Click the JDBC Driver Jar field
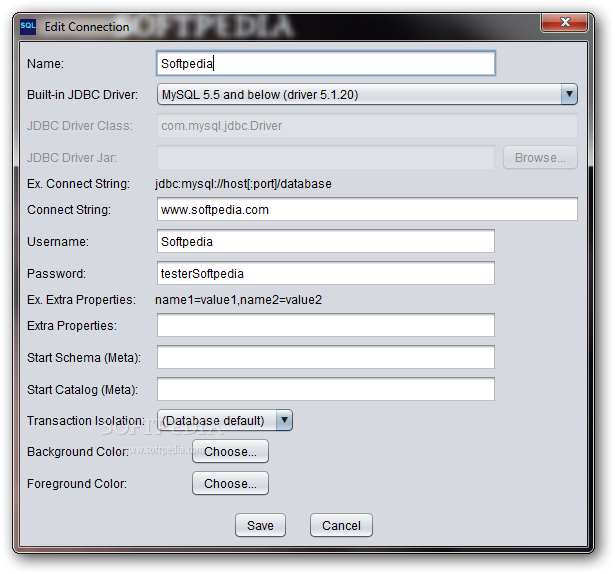This screenshot has width=615, height=574. click(326, 157)
